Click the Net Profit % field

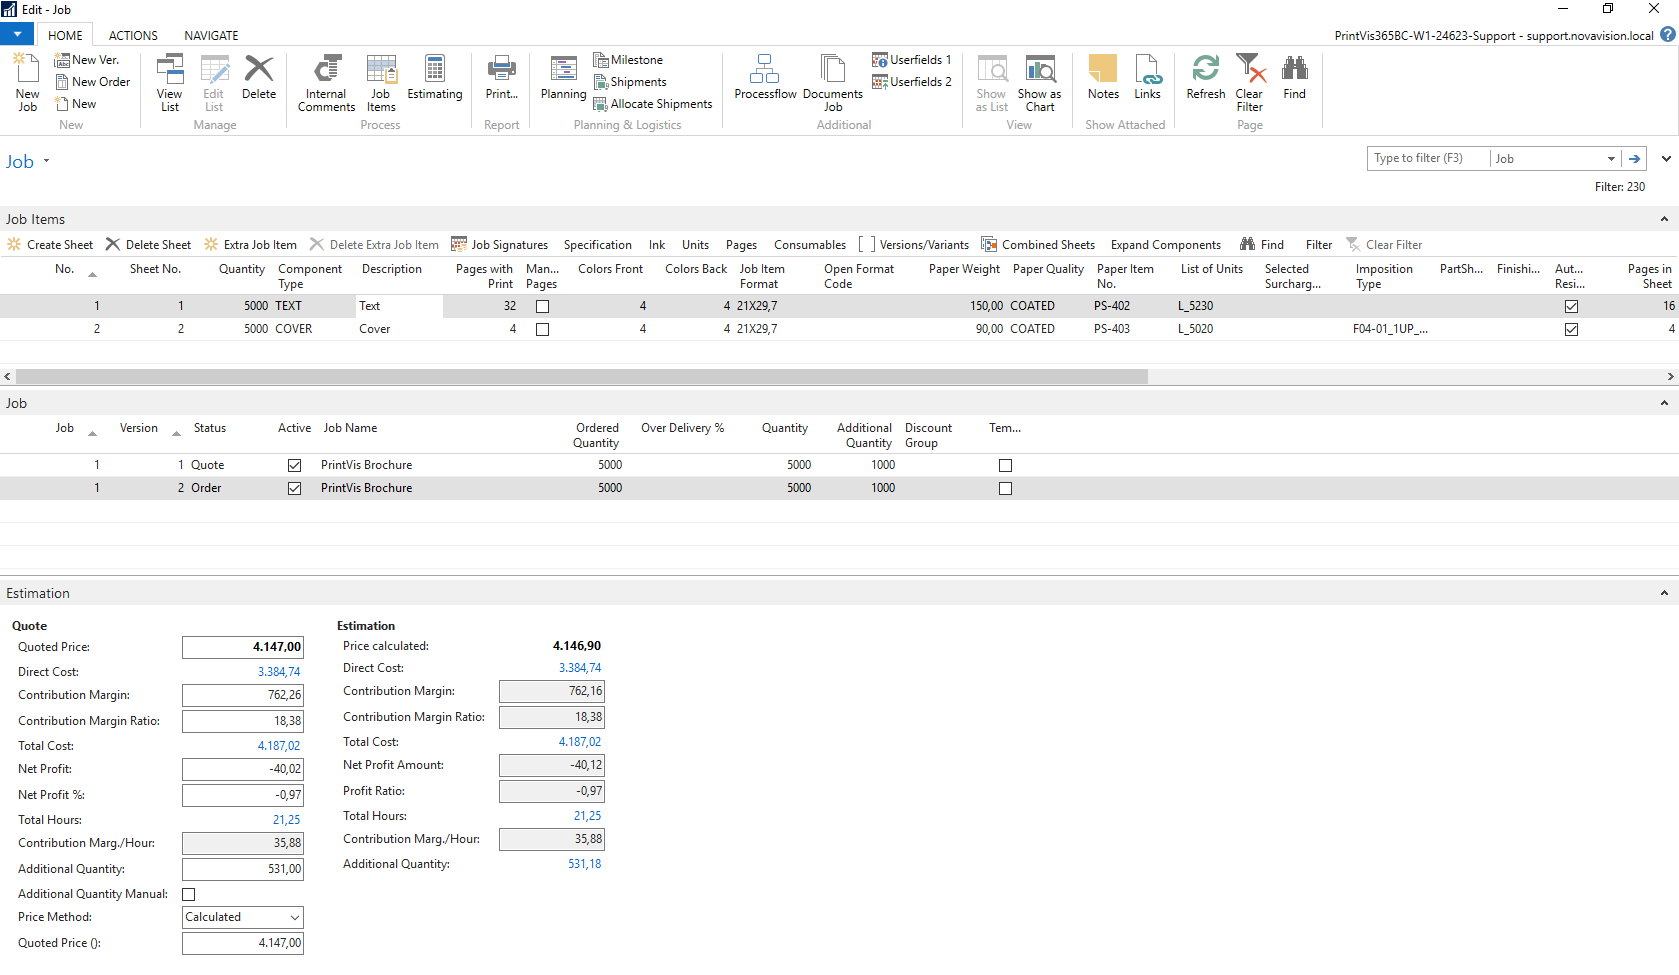pyautogui.click(x=243, y=795)
